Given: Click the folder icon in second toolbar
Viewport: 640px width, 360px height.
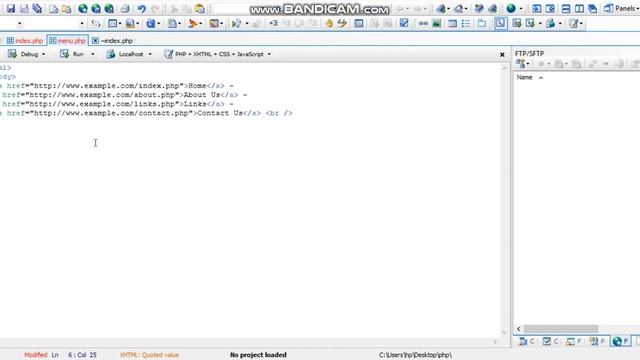Looking at the screenshot, I should (x=482, y=24).
